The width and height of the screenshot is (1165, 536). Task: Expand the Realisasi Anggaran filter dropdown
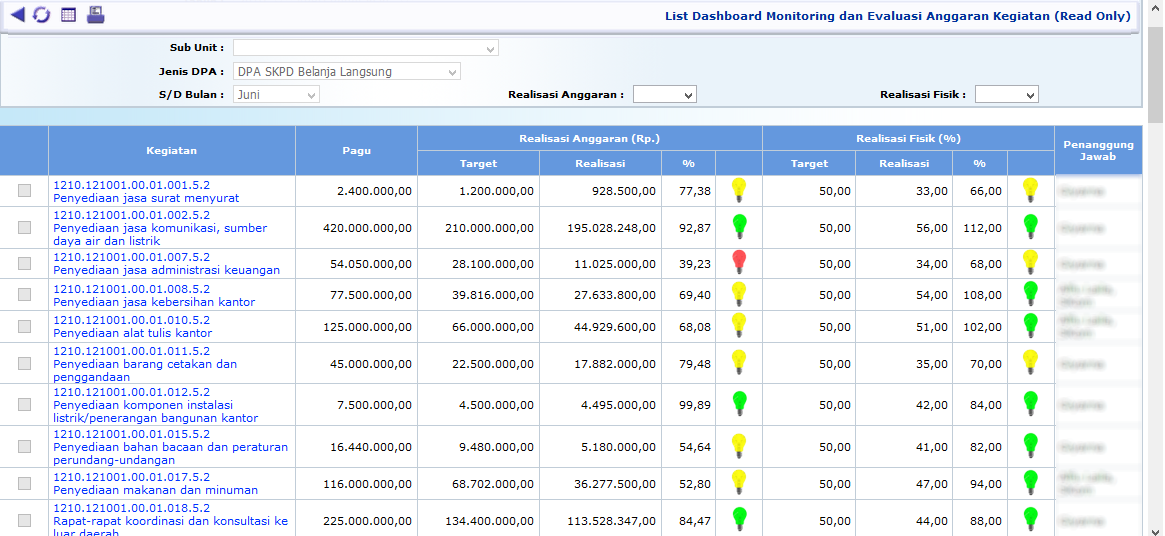click(665, 94)
